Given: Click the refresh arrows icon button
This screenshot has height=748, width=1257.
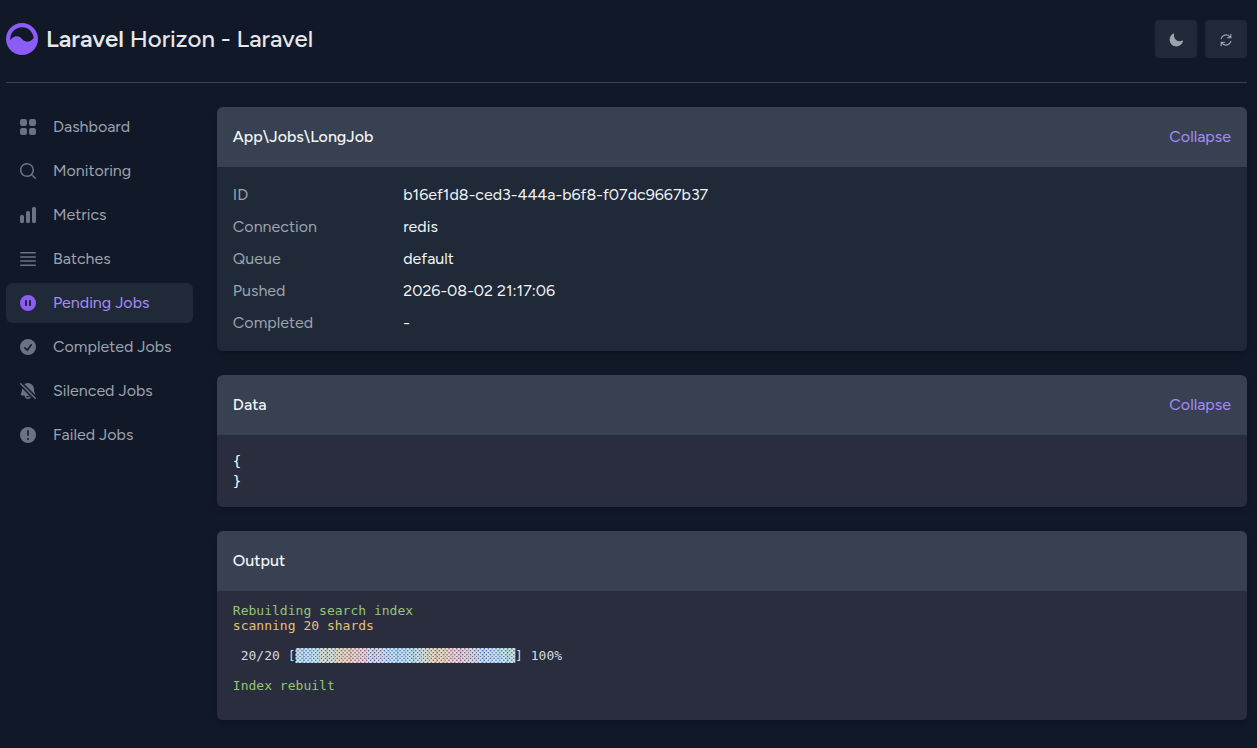Looking at the screenshot, I should pos(1226,40).
